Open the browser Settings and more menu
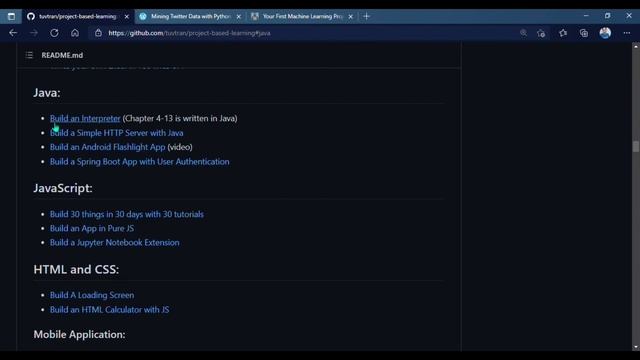Screen dimensions: 640x360 [x=627, y=33]
